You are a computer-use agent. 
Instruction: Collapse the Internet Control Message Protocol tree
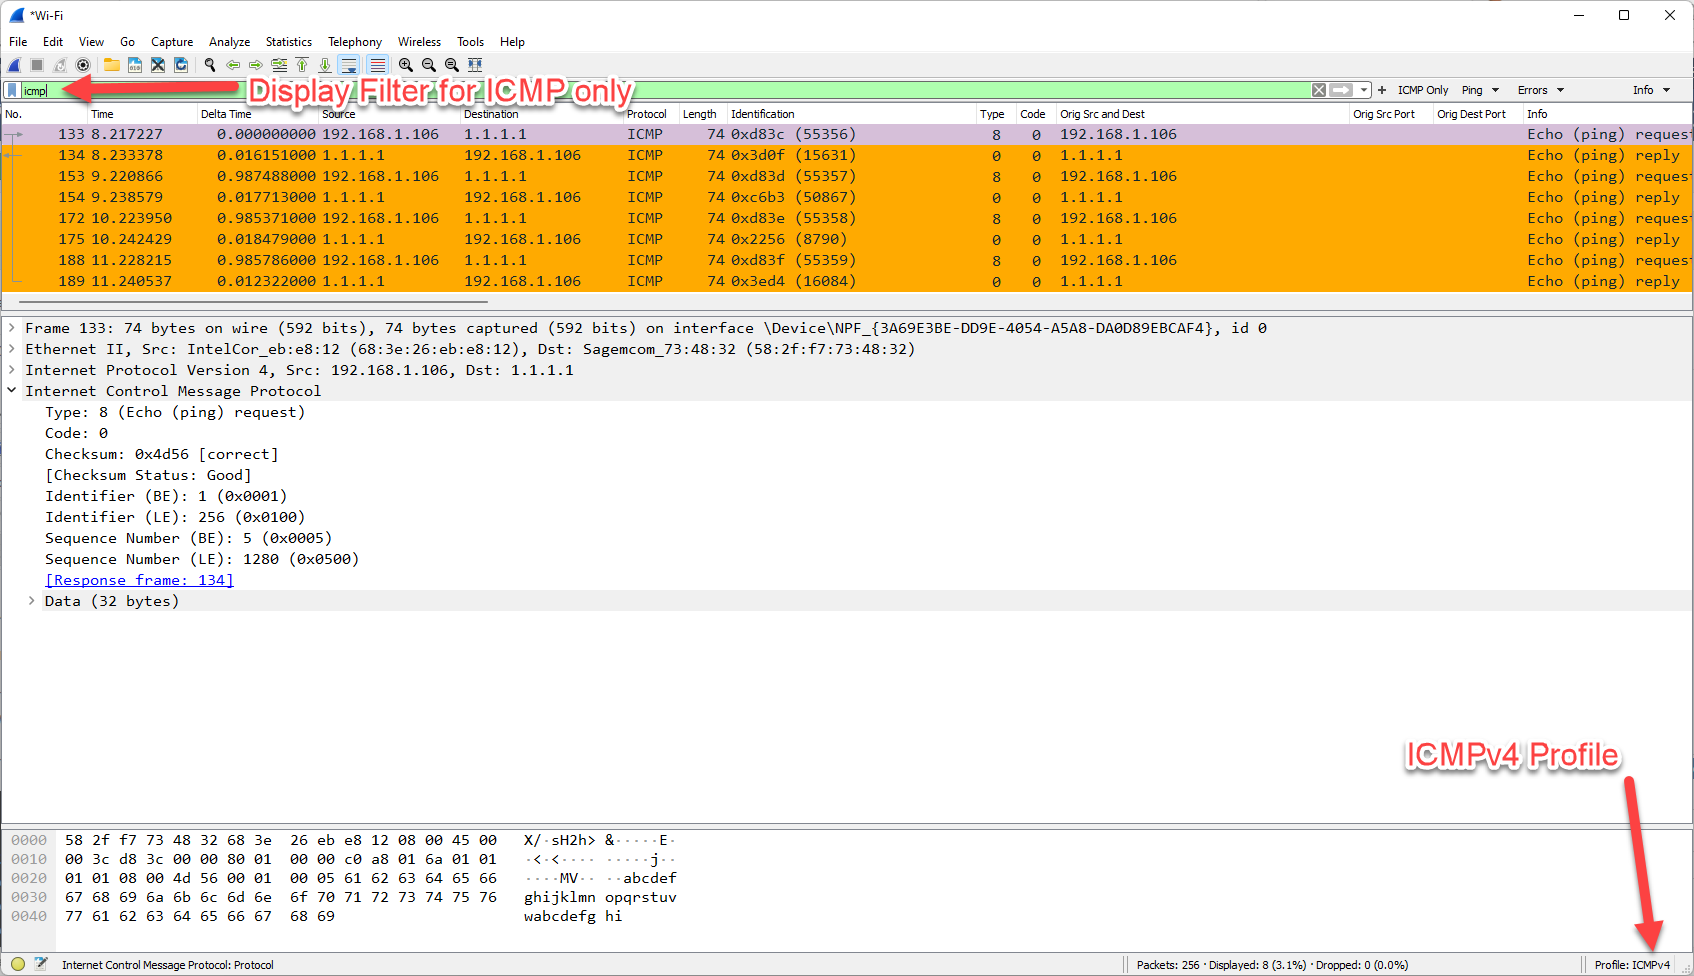12,390
